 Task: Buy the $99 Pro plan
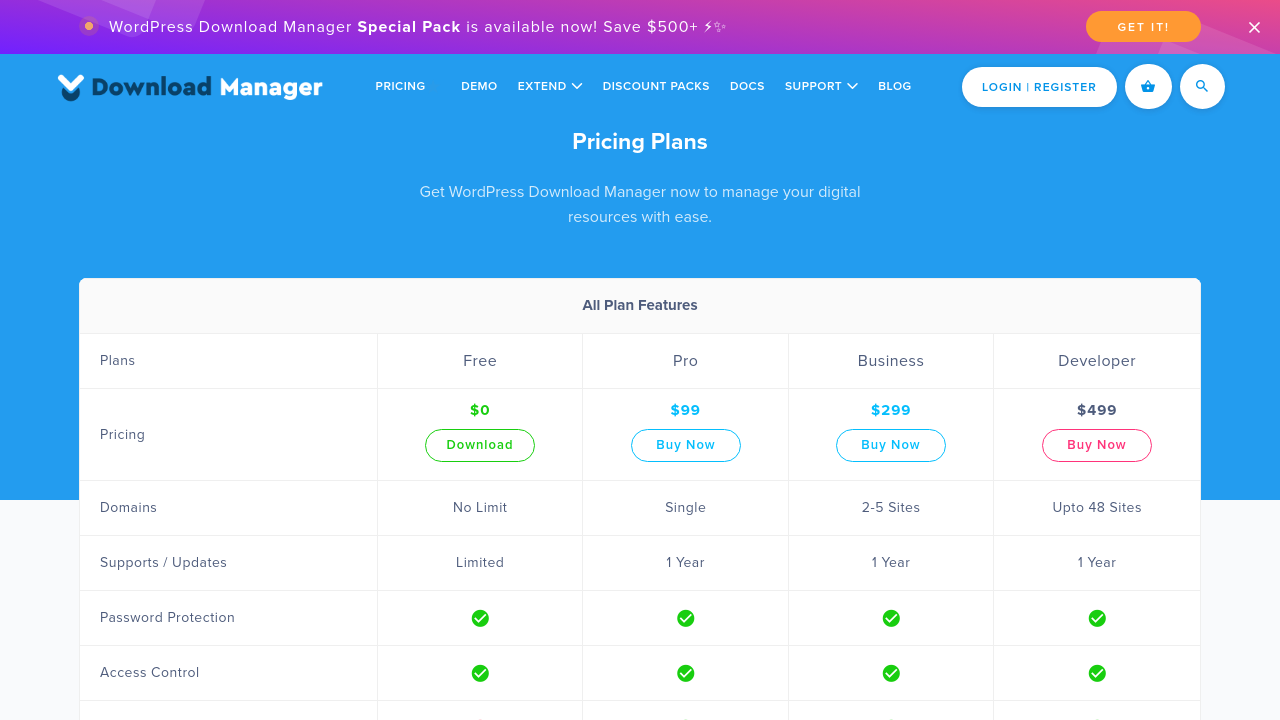[x=685, y=445]
